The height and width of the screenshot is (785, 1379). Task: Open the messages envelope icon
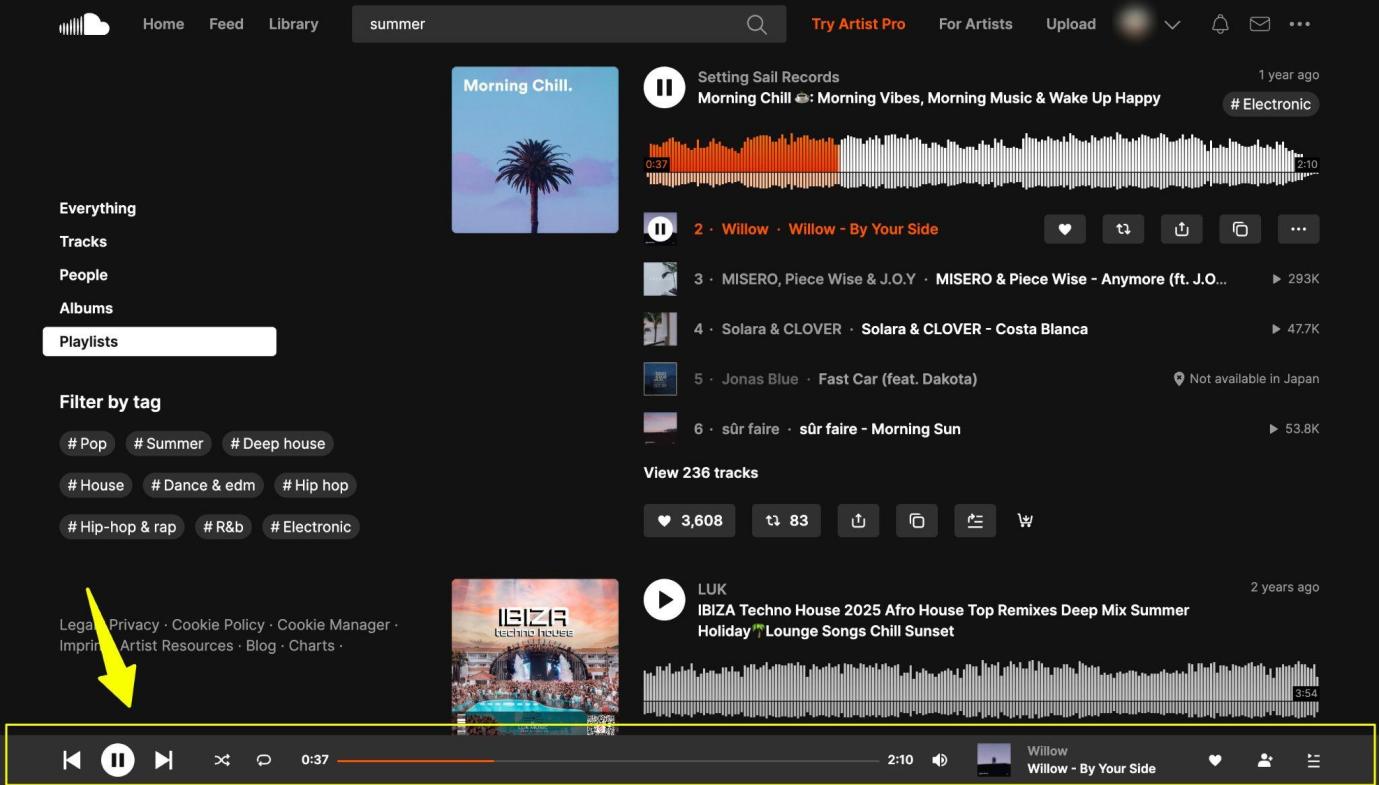click(1260, 24)
